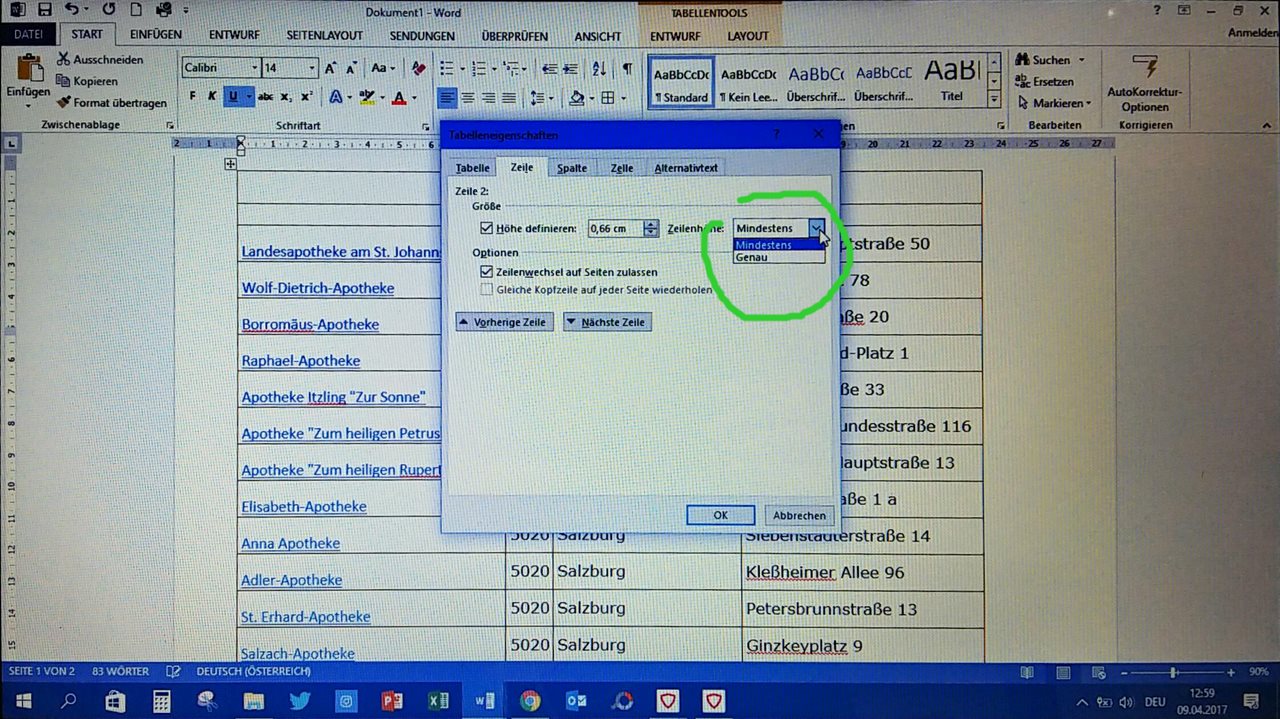Apply superscript formatting

coord(307,97)
